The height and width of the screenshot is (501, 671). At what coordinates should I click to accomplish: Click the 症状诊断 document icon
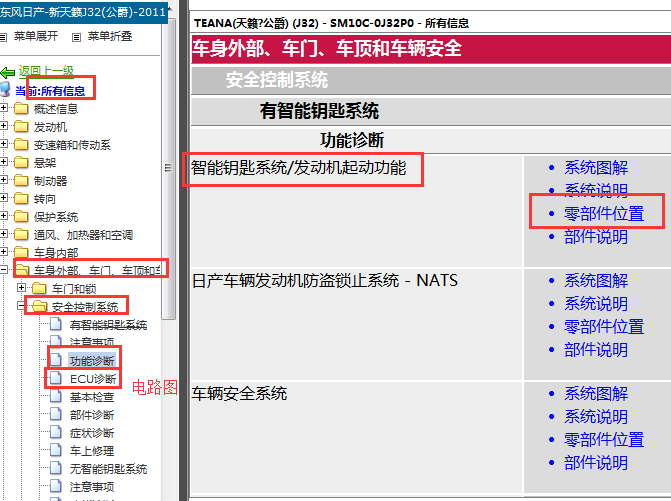(56, 432)
